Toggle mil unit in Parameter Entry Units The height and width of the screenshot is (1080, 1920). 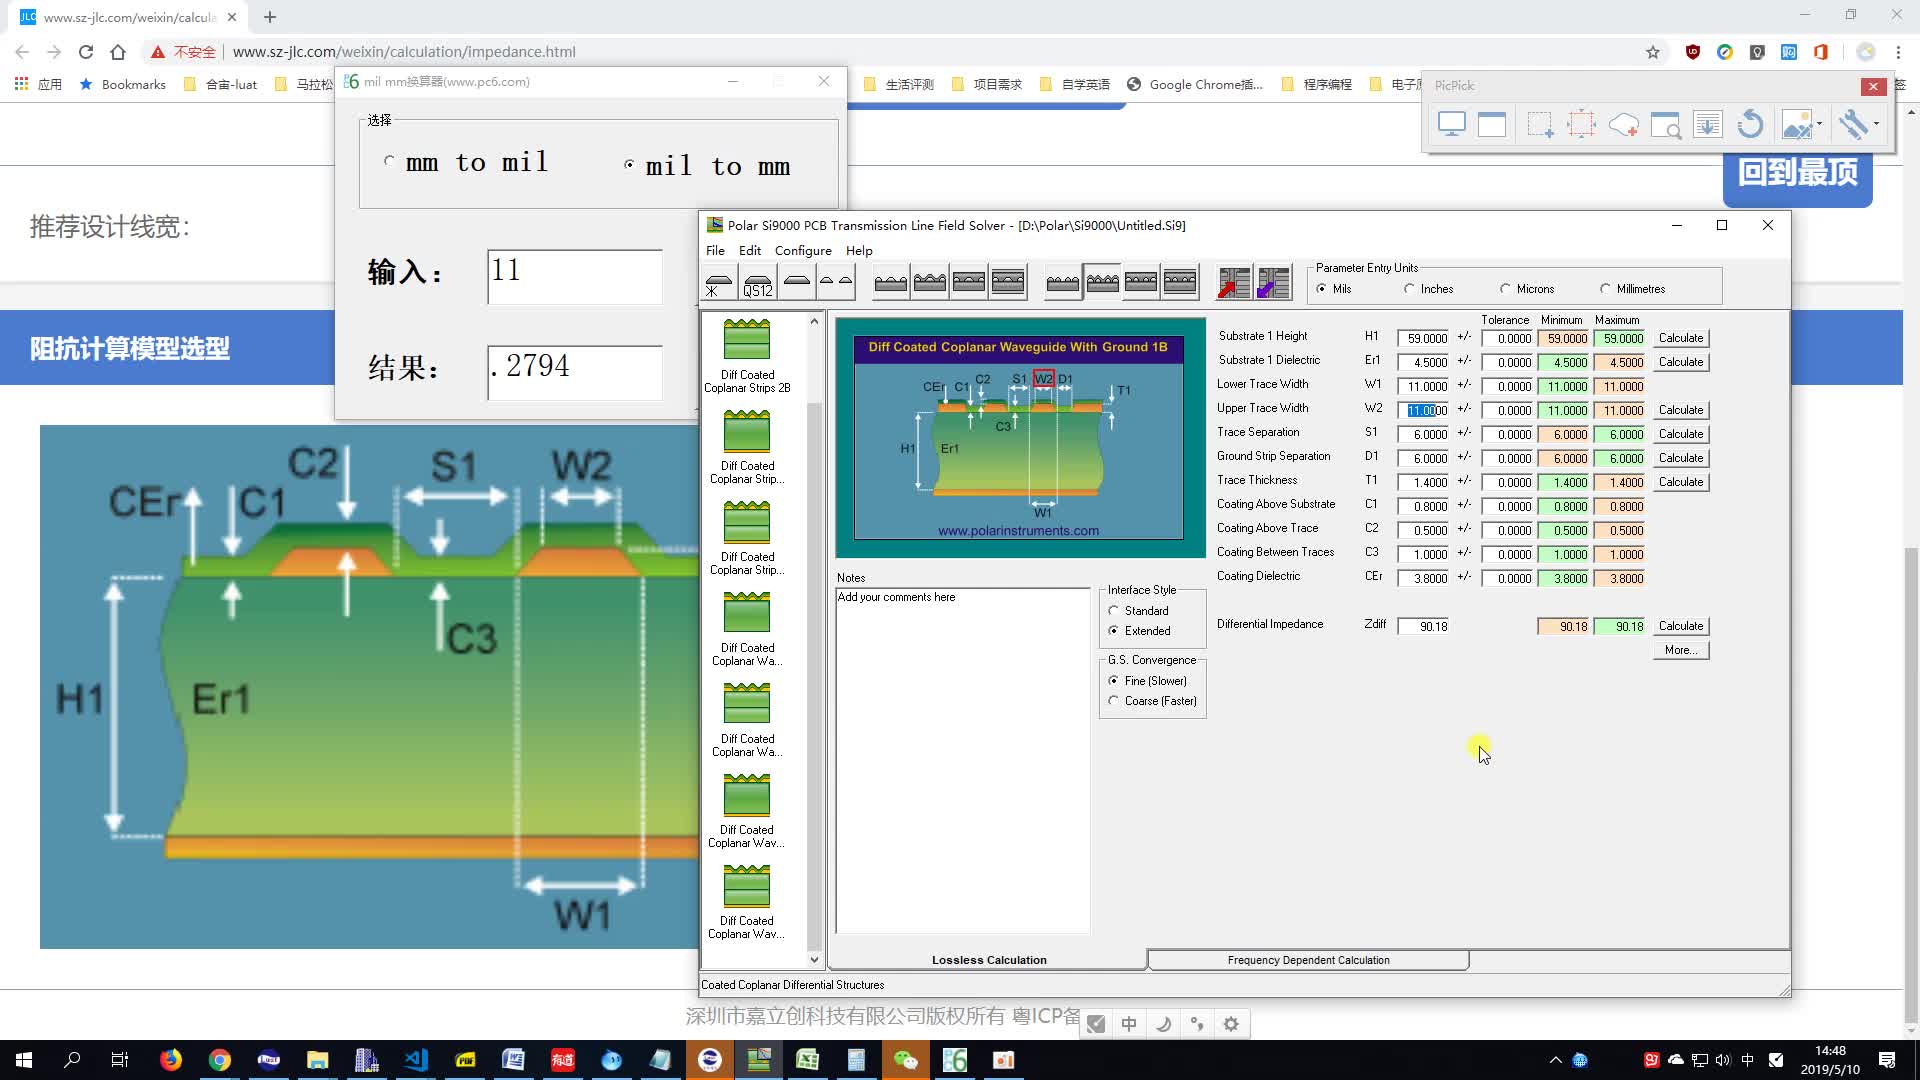pyautogui.click(x=1324, y=287)
